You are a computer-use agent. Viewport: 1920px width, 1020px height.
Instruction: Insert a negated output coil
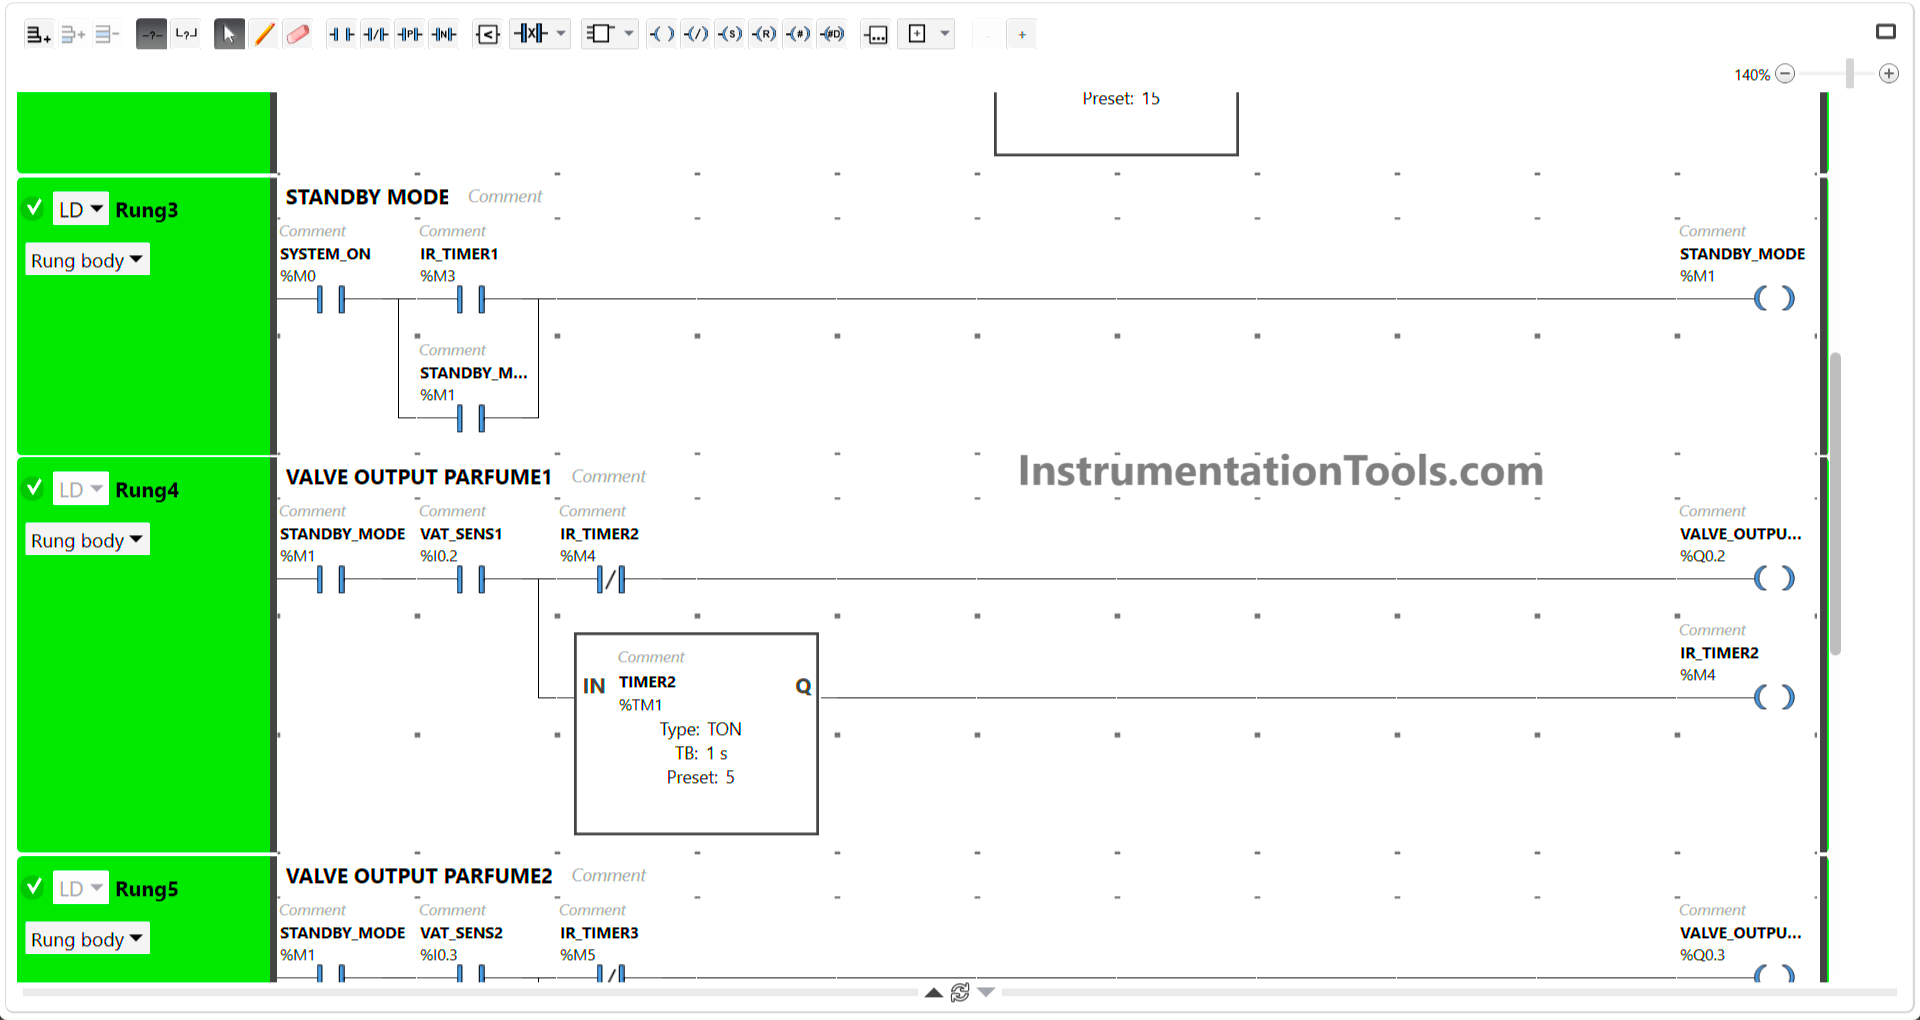(696, 35)
